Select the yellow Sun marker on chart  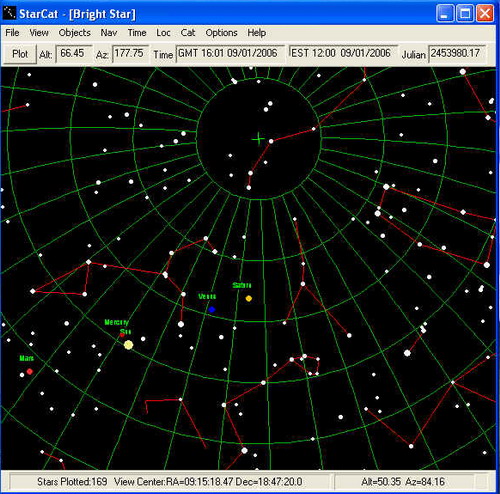coord(128,345)
